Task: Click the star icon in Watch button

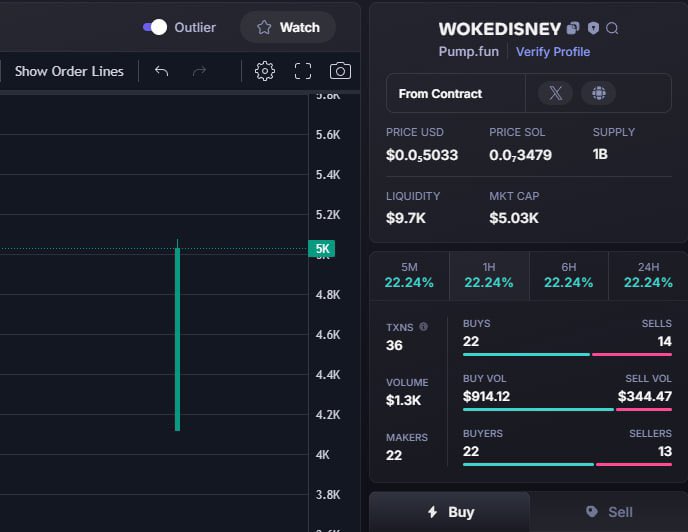Action: [x=264, y=27]
